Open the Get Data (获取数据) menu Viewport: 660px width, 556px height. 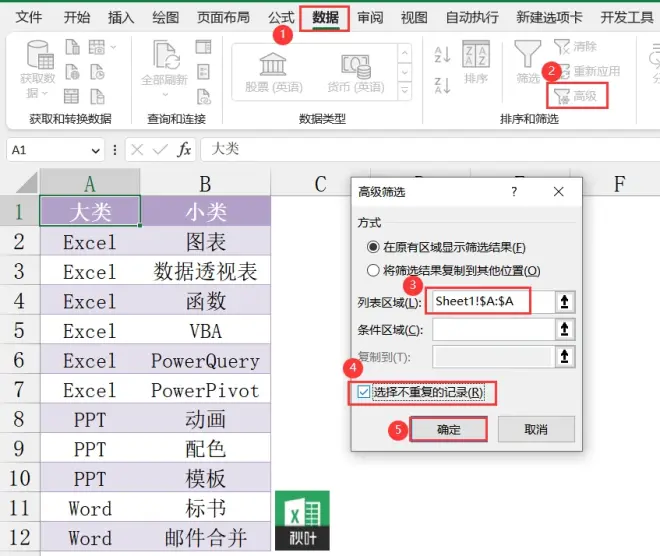tap(38, 69)
